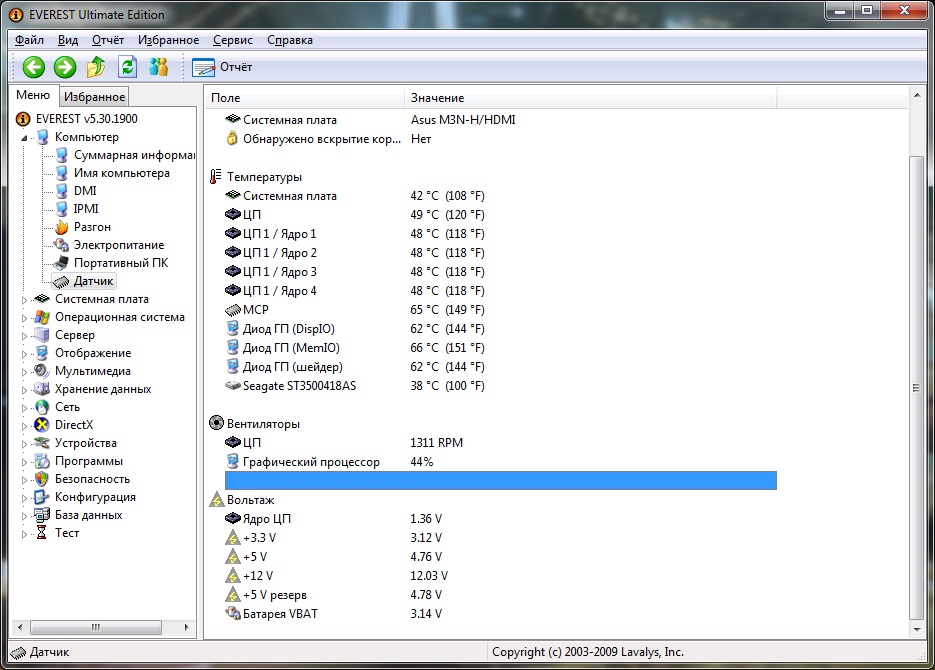Click the hard drive icon beside Seagate ST3500418AS
935x670 pixels.
click(233, 386)
